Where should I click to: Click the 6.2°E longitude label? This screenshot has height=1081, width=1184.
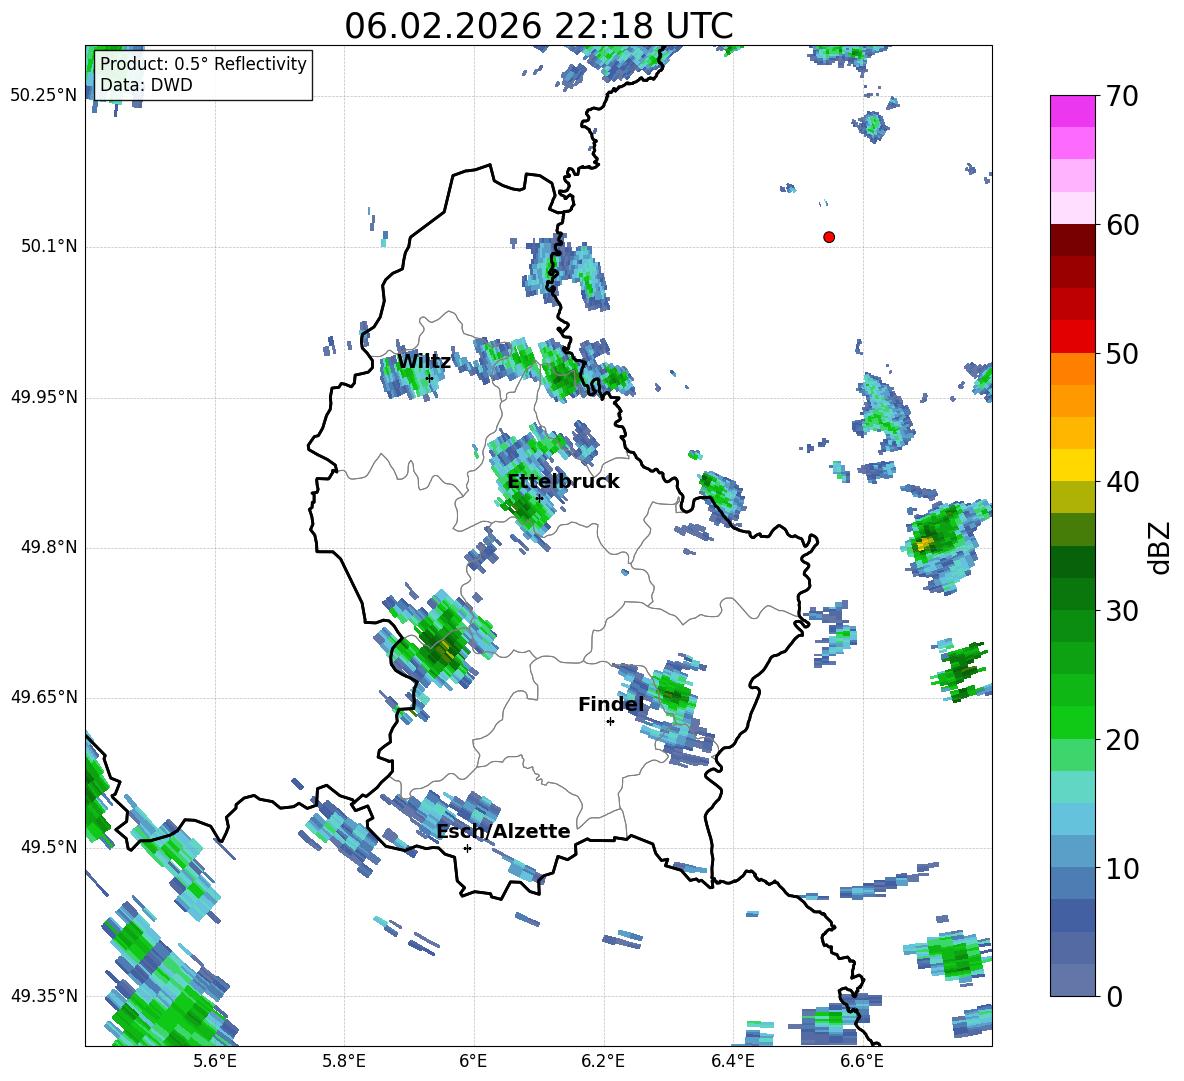pos(603,1061)
